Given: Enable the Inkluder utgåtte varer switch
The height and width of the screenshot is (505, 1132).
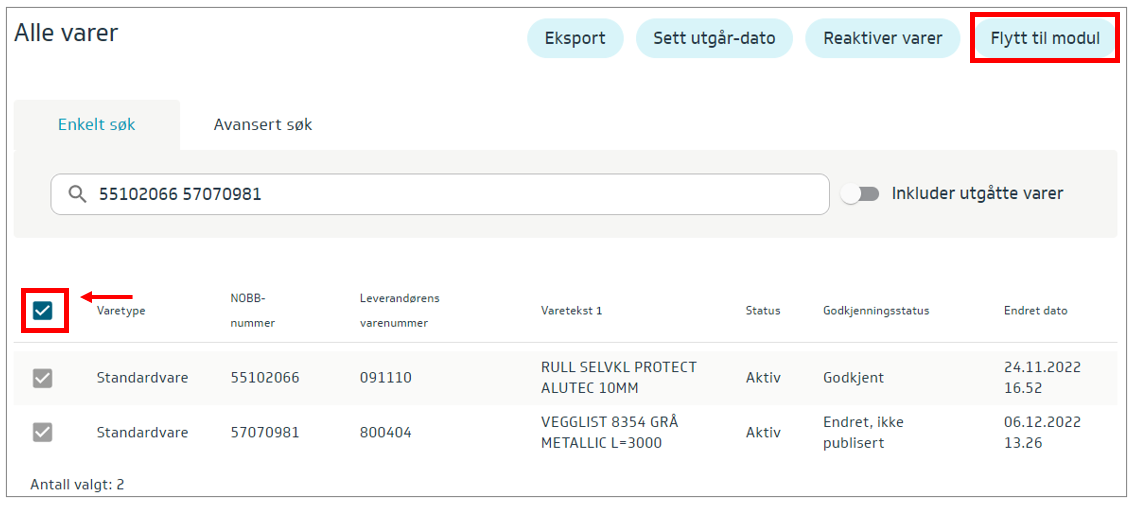Looking at the screenshot, I should [x=859, y=194].
